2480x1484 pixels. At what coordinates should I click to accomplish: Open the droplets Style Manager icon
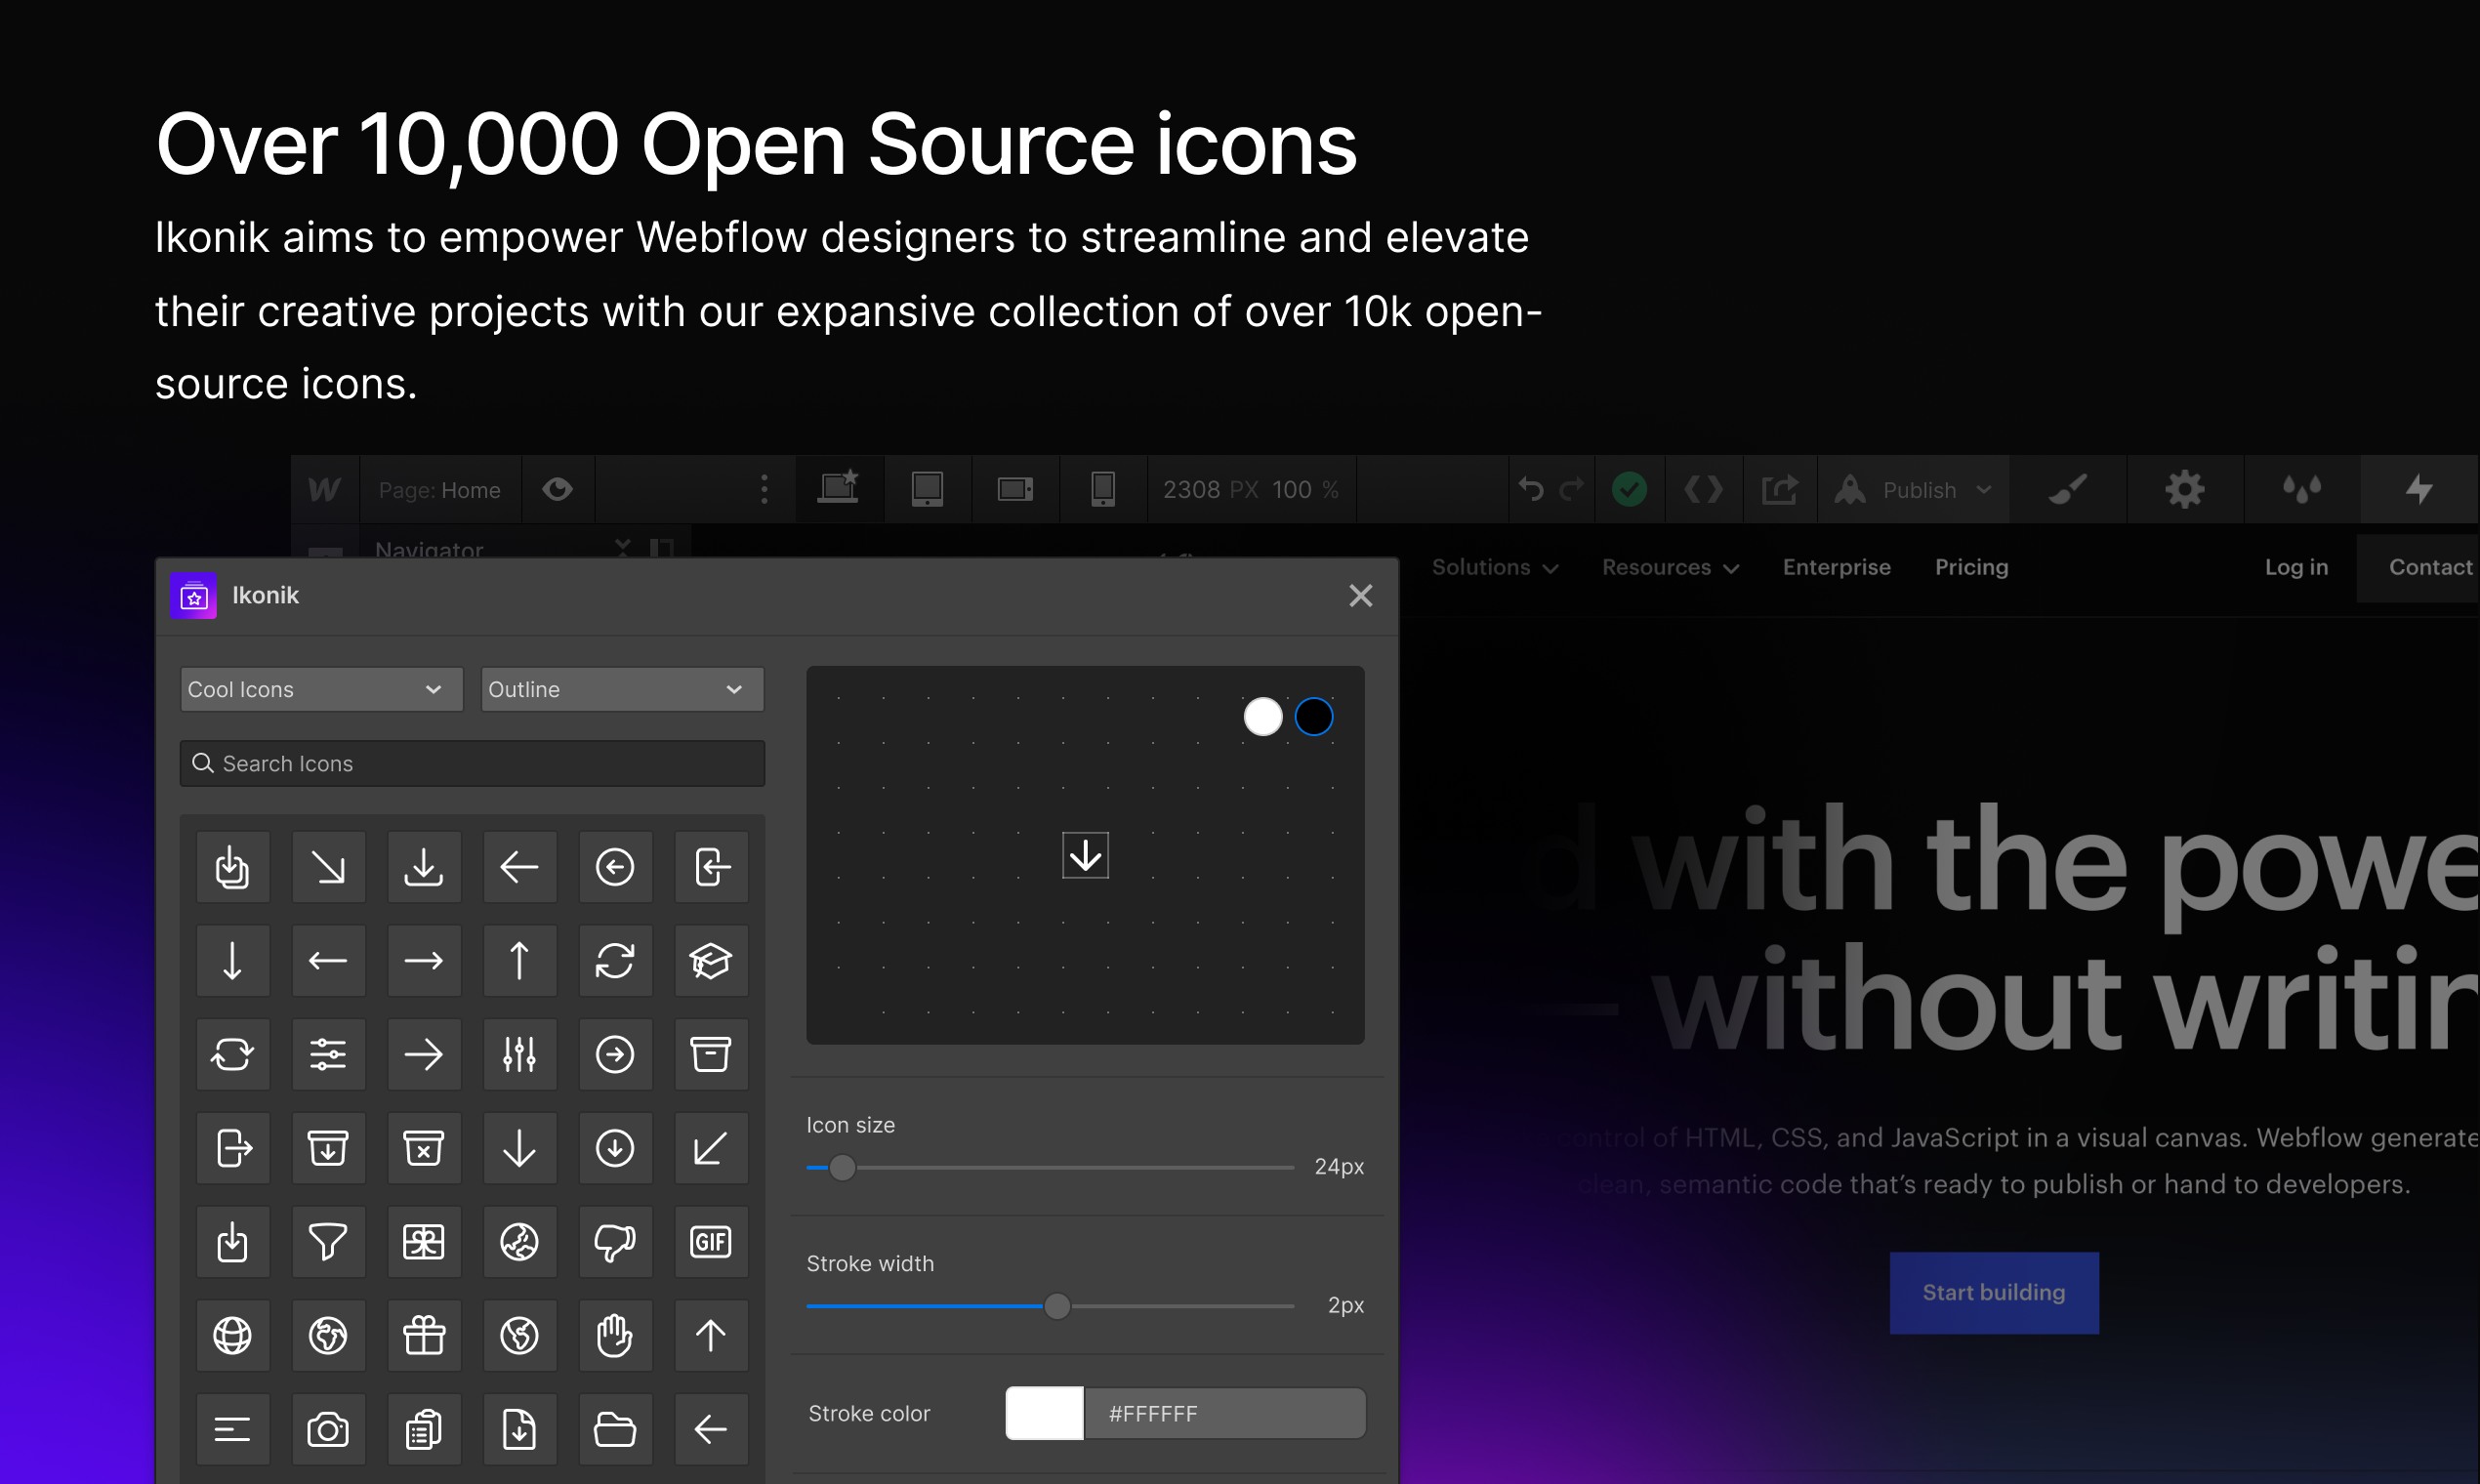coord(2302,489)
